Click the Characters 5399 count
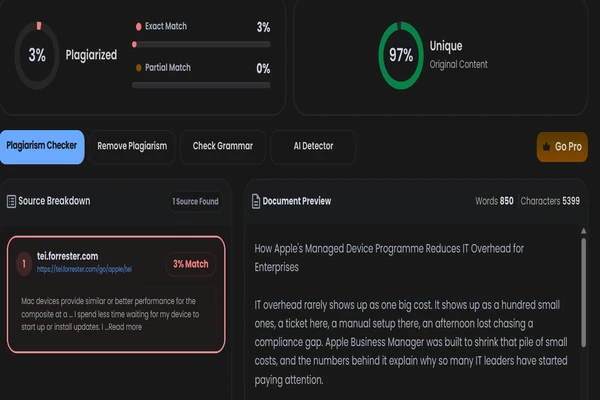 [x=550, y=201]
